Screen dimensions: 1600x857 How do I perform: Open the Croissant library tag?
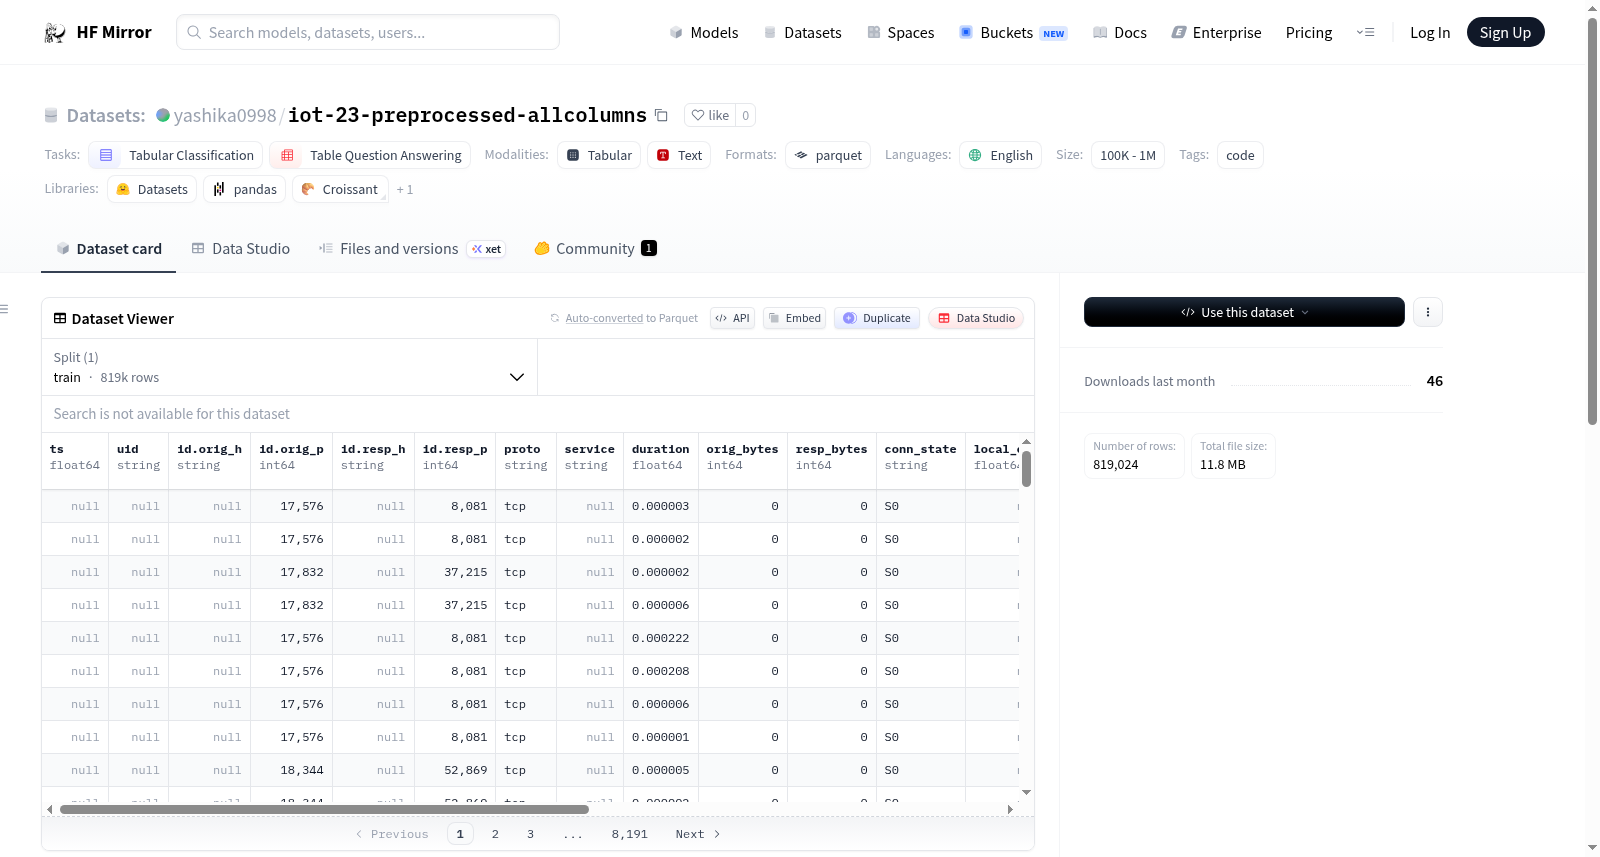[339, 189]
